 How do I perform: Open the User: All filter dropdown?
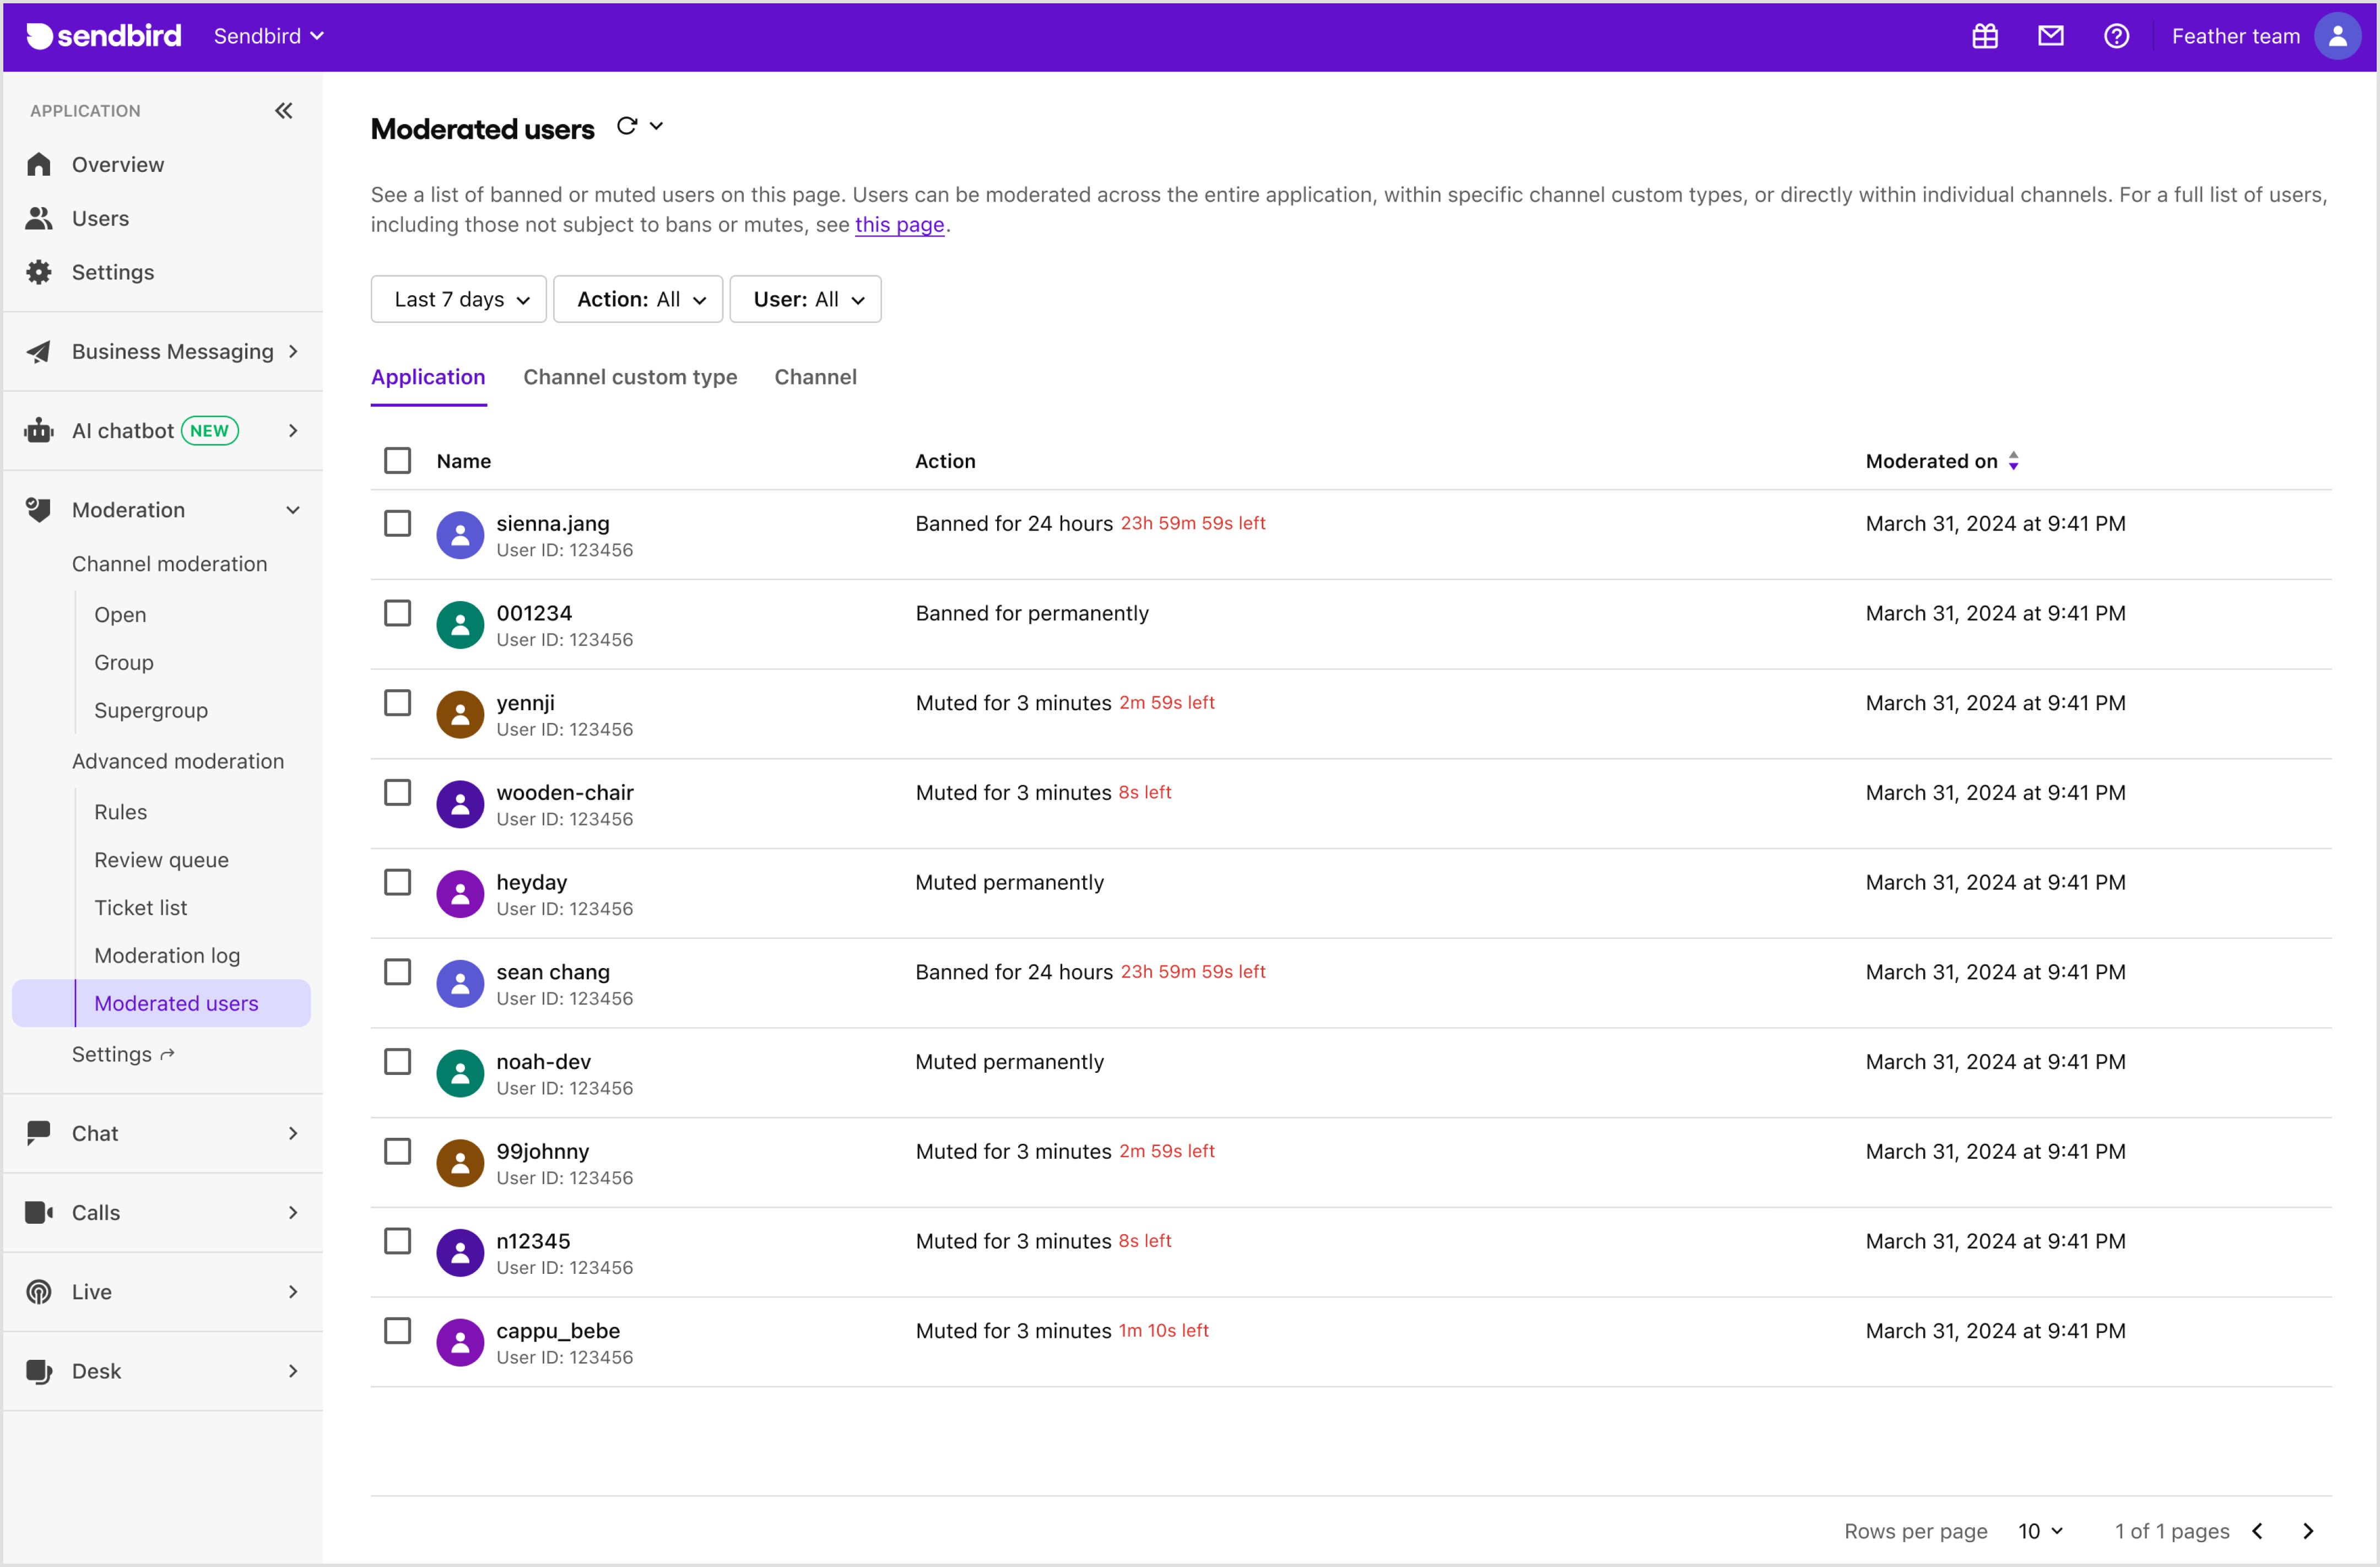tap(806, 299)
